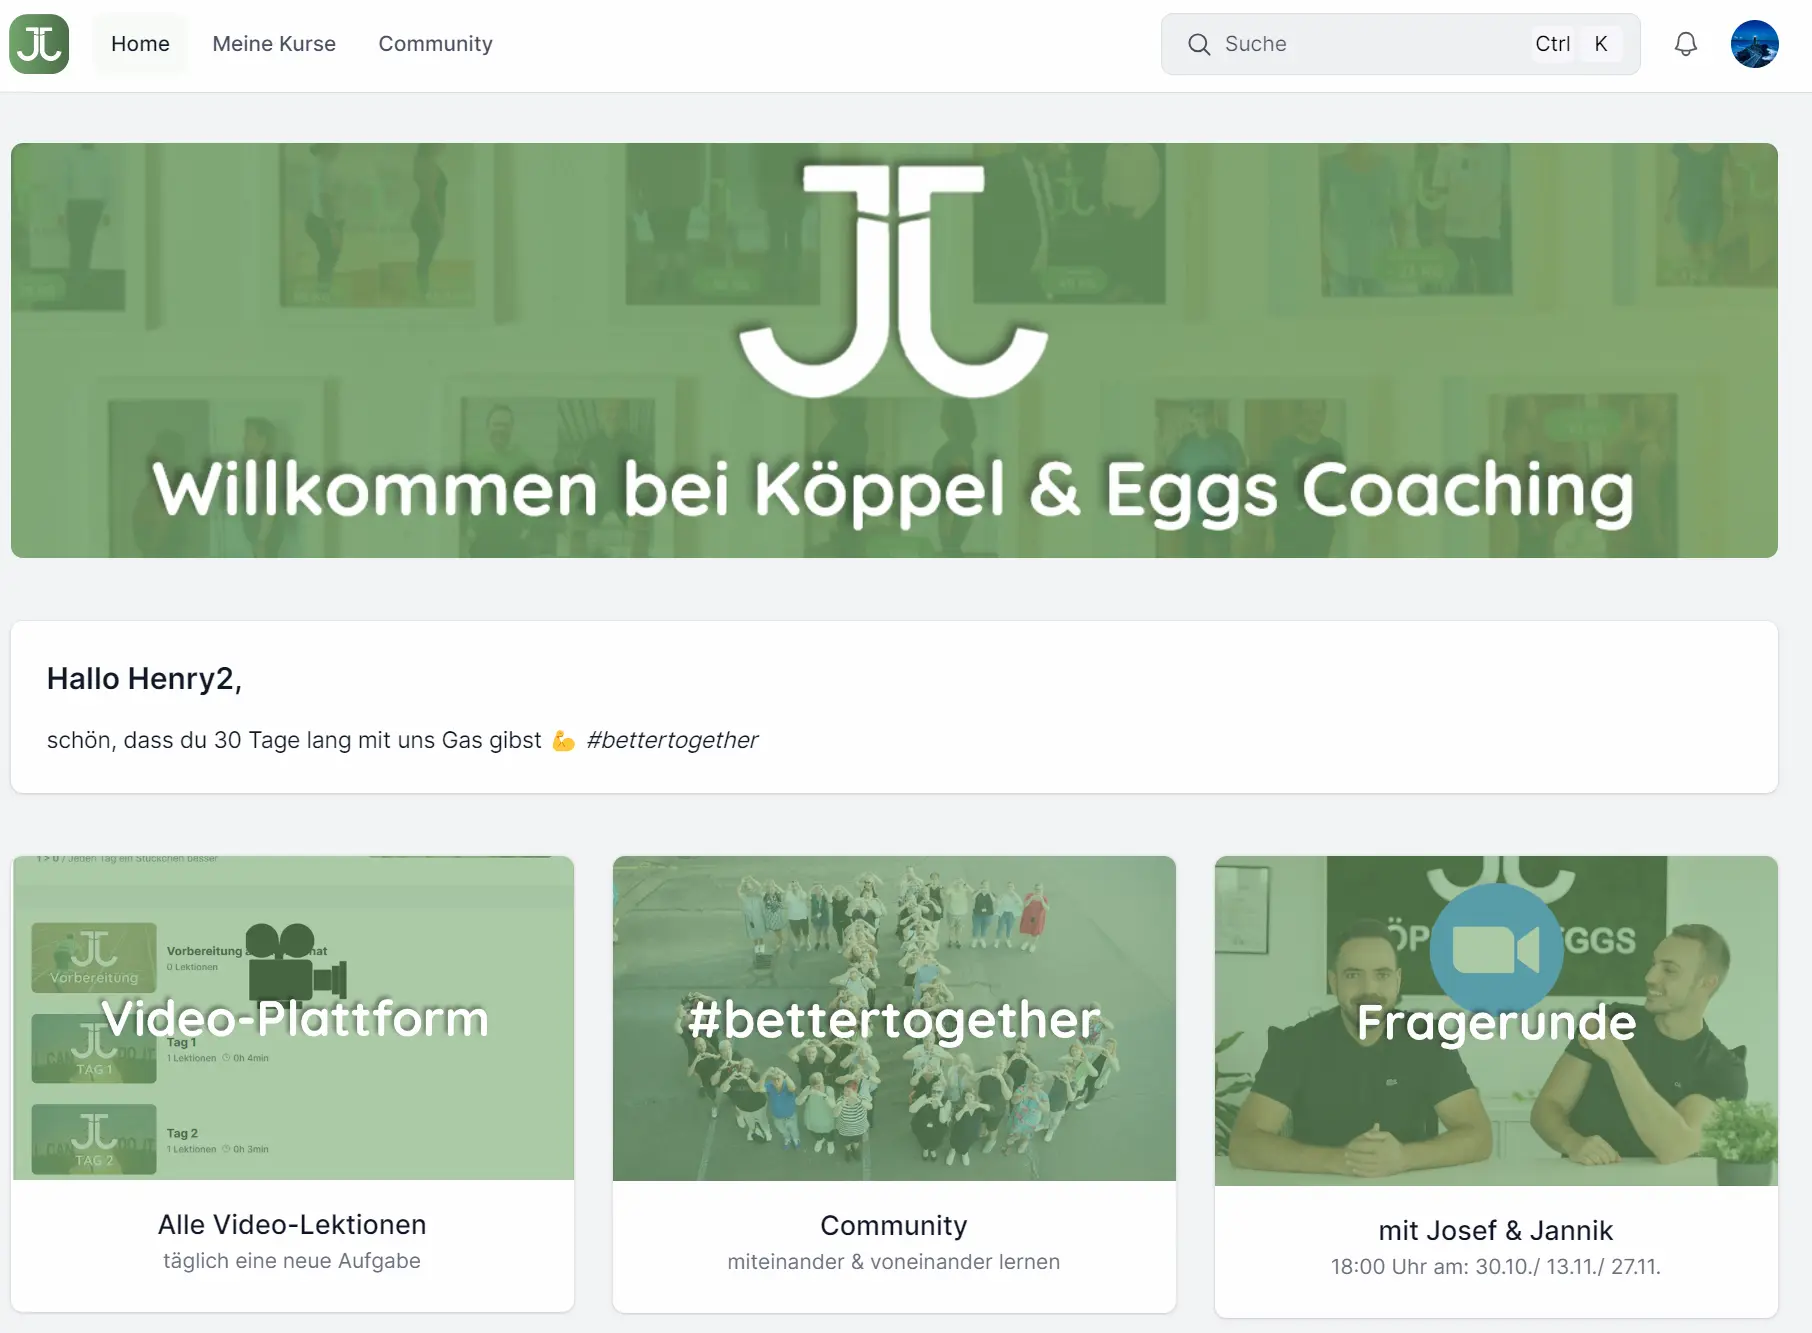
Task: Click the Ctrl shortcut badge
Action: pos(1553,44)
